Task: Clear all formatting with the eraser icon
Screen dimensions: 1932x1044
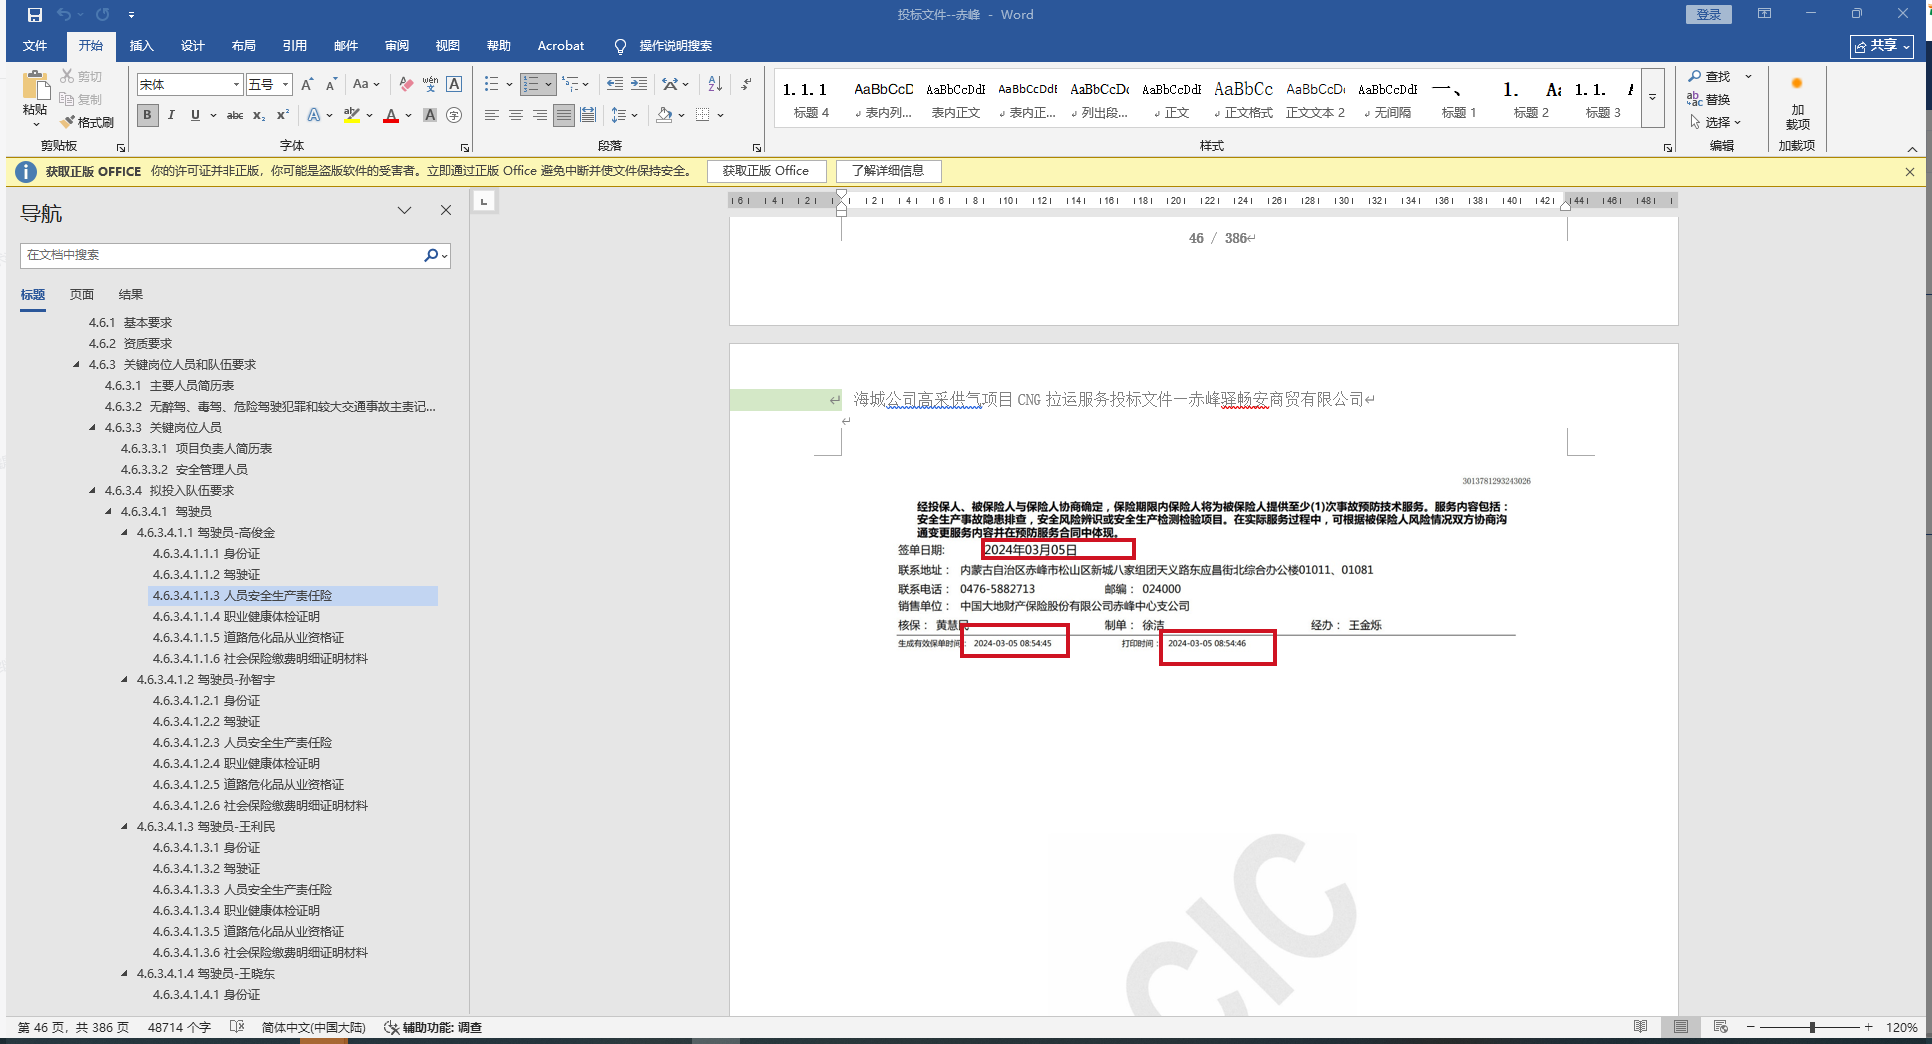Action: (x=405, y=85)
